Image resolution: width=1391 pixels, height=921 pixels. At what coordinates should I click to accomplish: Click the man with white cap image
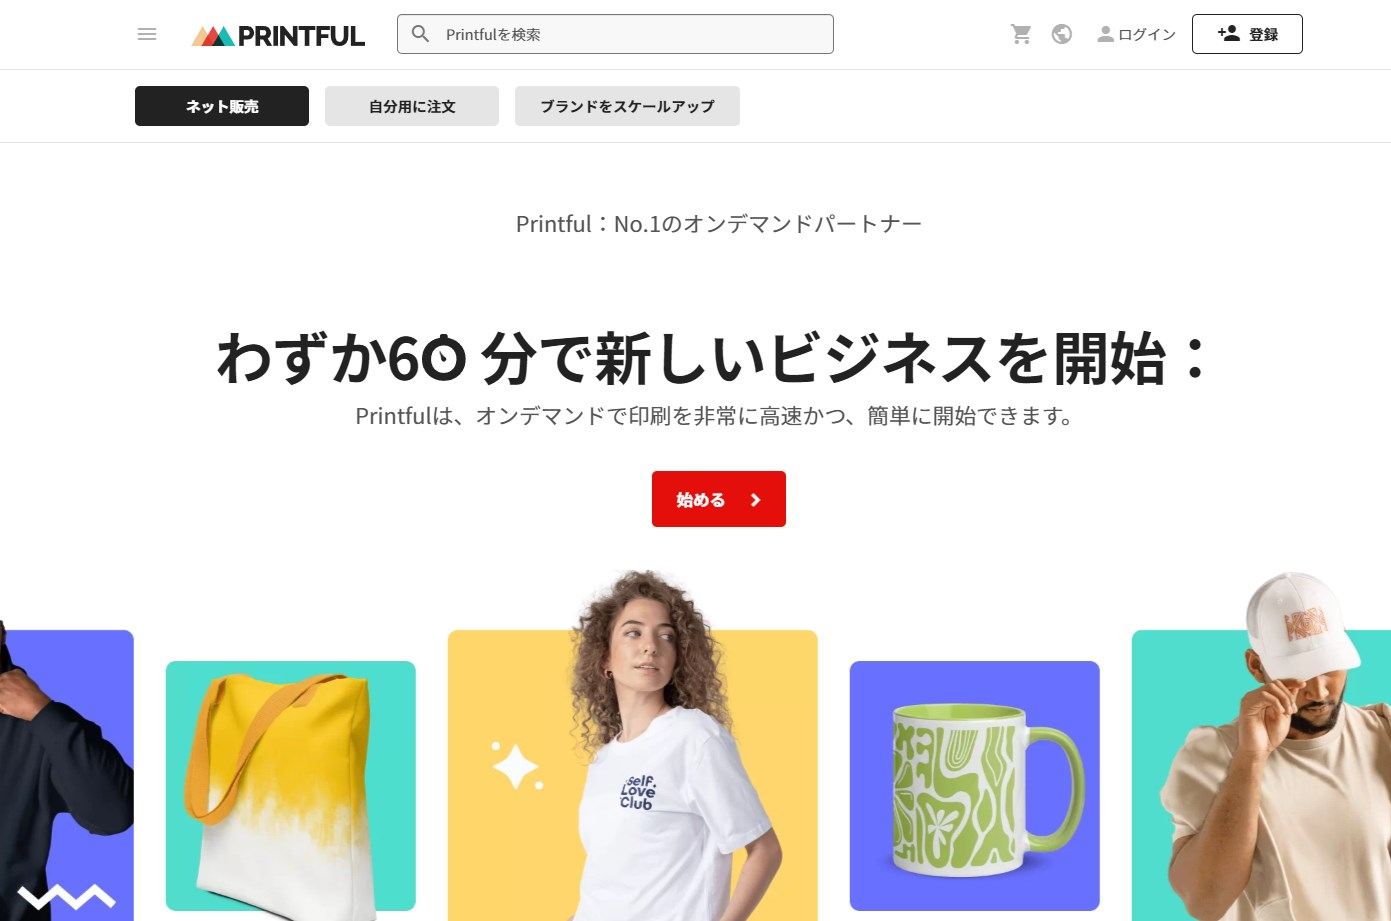pos(1262,748)
